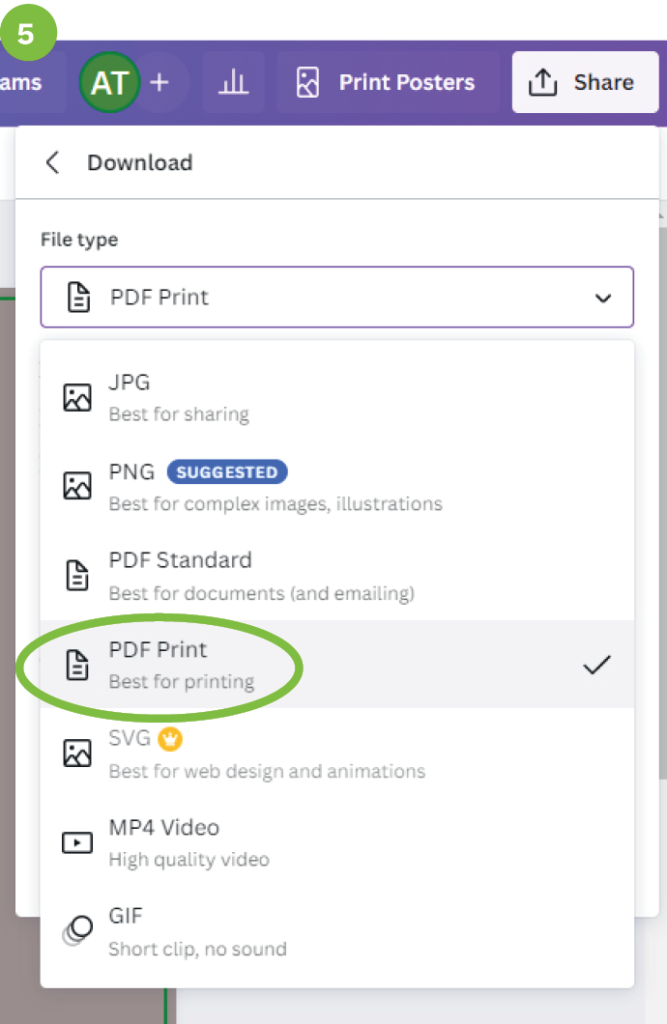Click the back arrow beside Download
Image resolution: width=667 pixels, height=1024 pixels.
click(x=53, y=163)
